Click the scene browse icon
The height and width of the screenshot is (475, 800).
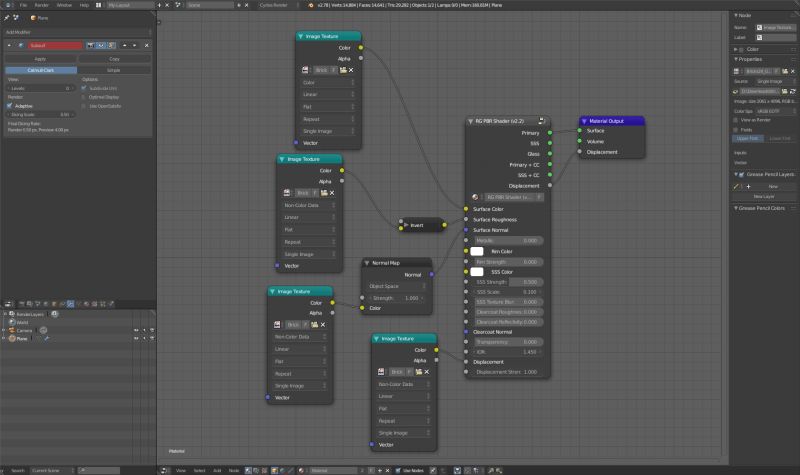pos(178,5)
